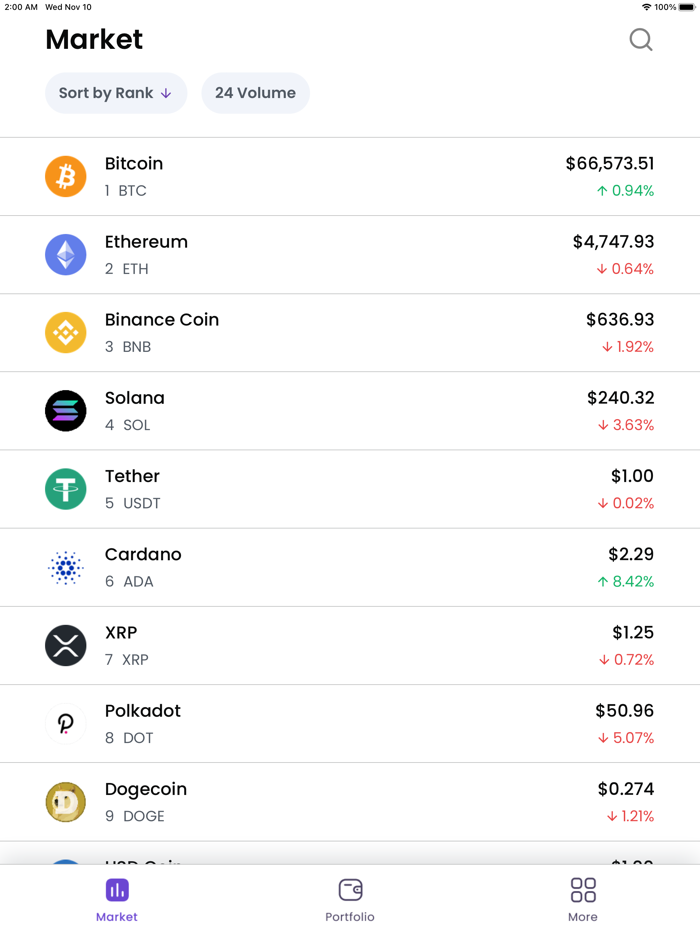Select the Solana market row
The width and height of the screenshot is (700, 934).
[350, 410]
